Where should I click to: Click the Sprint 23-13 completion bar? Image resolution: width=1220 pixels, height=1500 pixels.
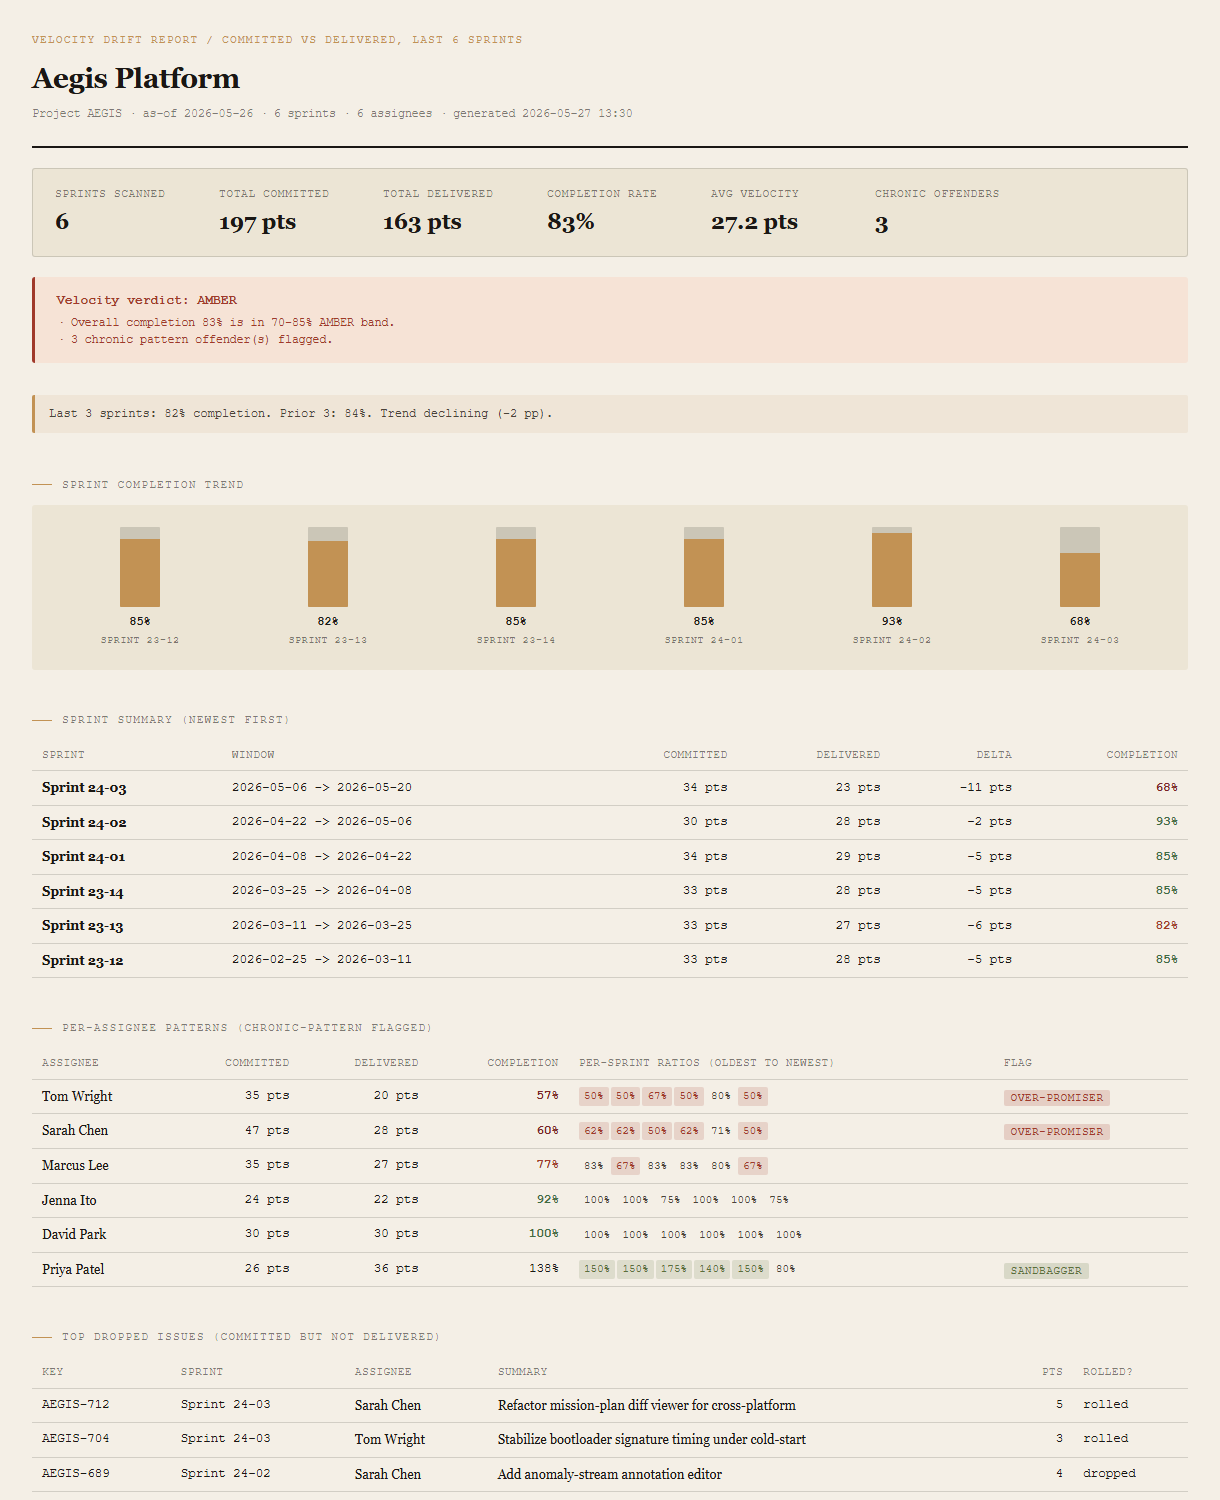point(328,567)
